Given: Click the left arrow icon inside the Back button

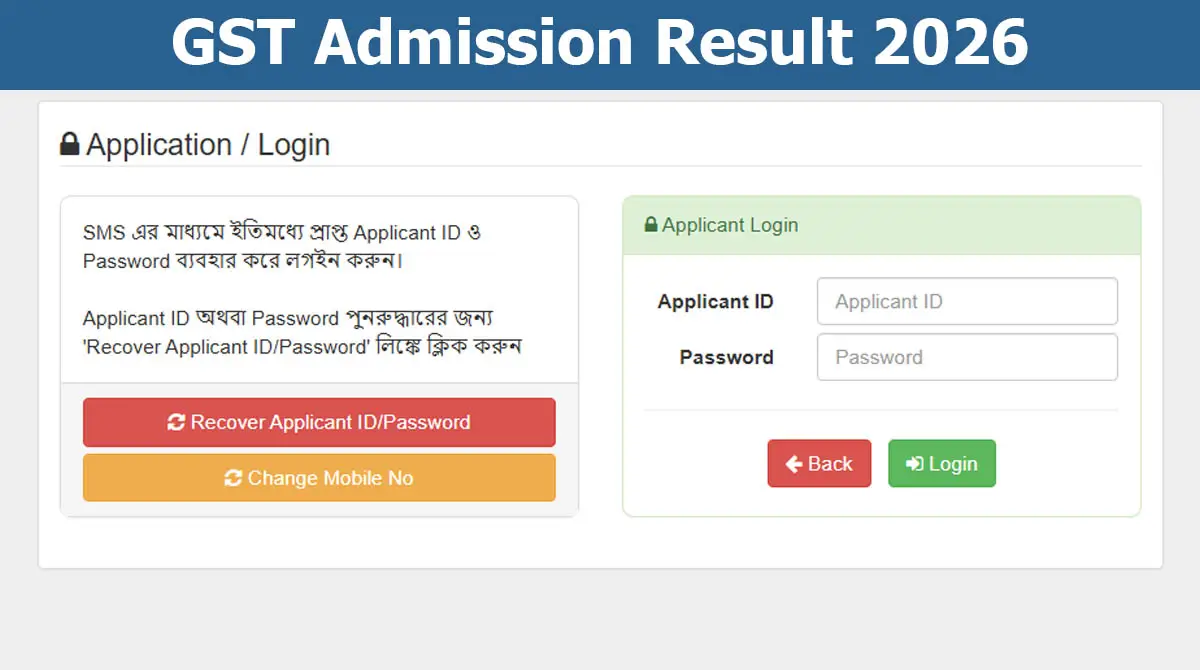Looking at the screenshot, I should click(x=793, y=463).
